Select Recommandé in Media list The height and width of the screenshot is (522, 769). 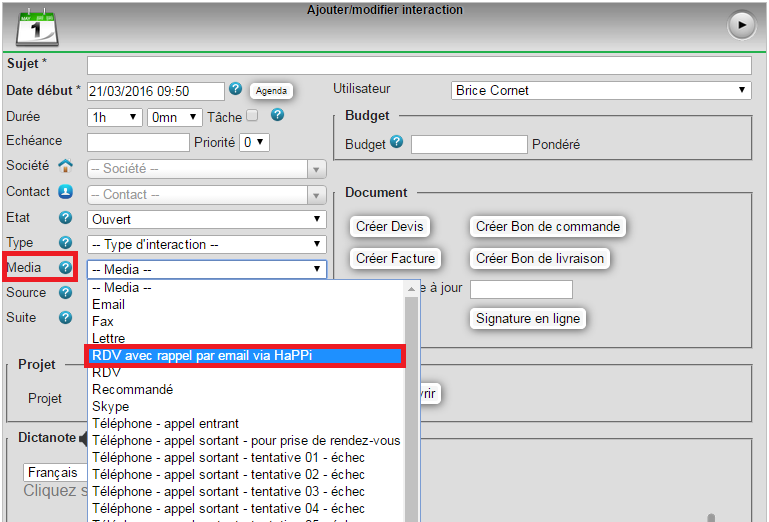[x=246, y=390]
